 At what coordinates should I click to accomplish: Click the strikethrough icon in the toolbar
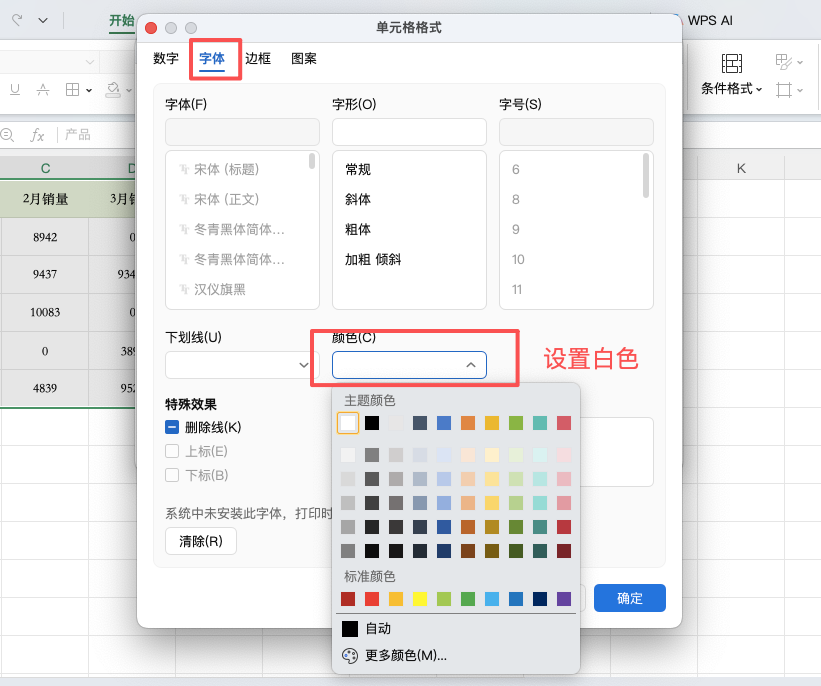42,90
